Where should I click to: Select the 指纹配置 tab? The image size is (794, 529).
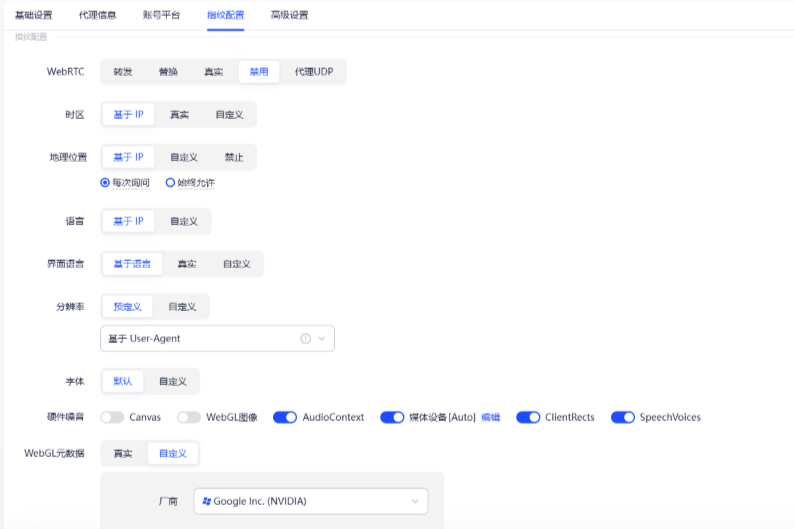pos(225,15)
